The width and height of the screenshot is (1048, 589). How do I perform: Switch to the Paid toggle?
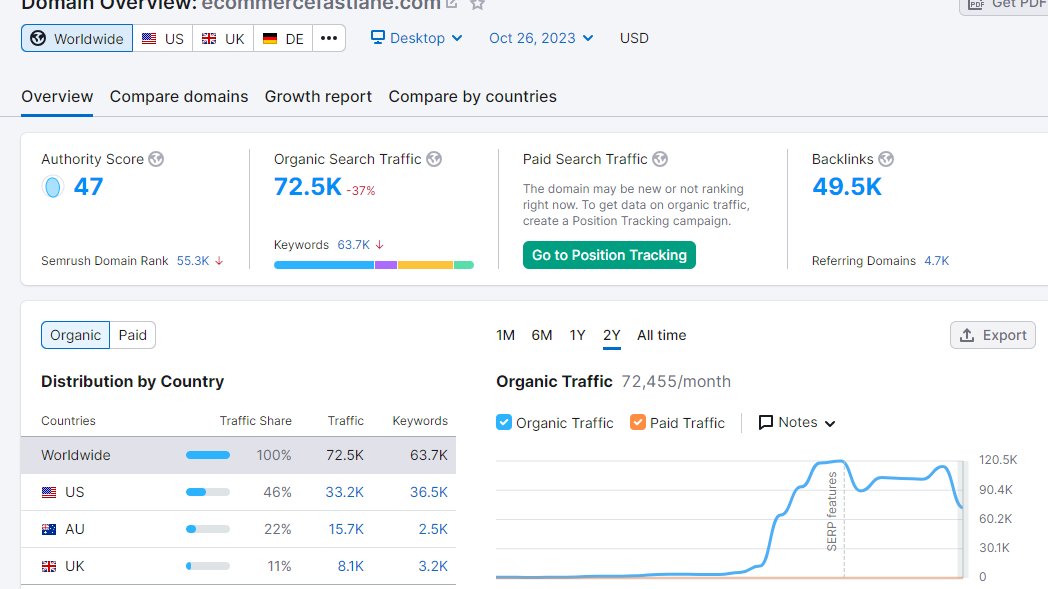click(132, 335)
